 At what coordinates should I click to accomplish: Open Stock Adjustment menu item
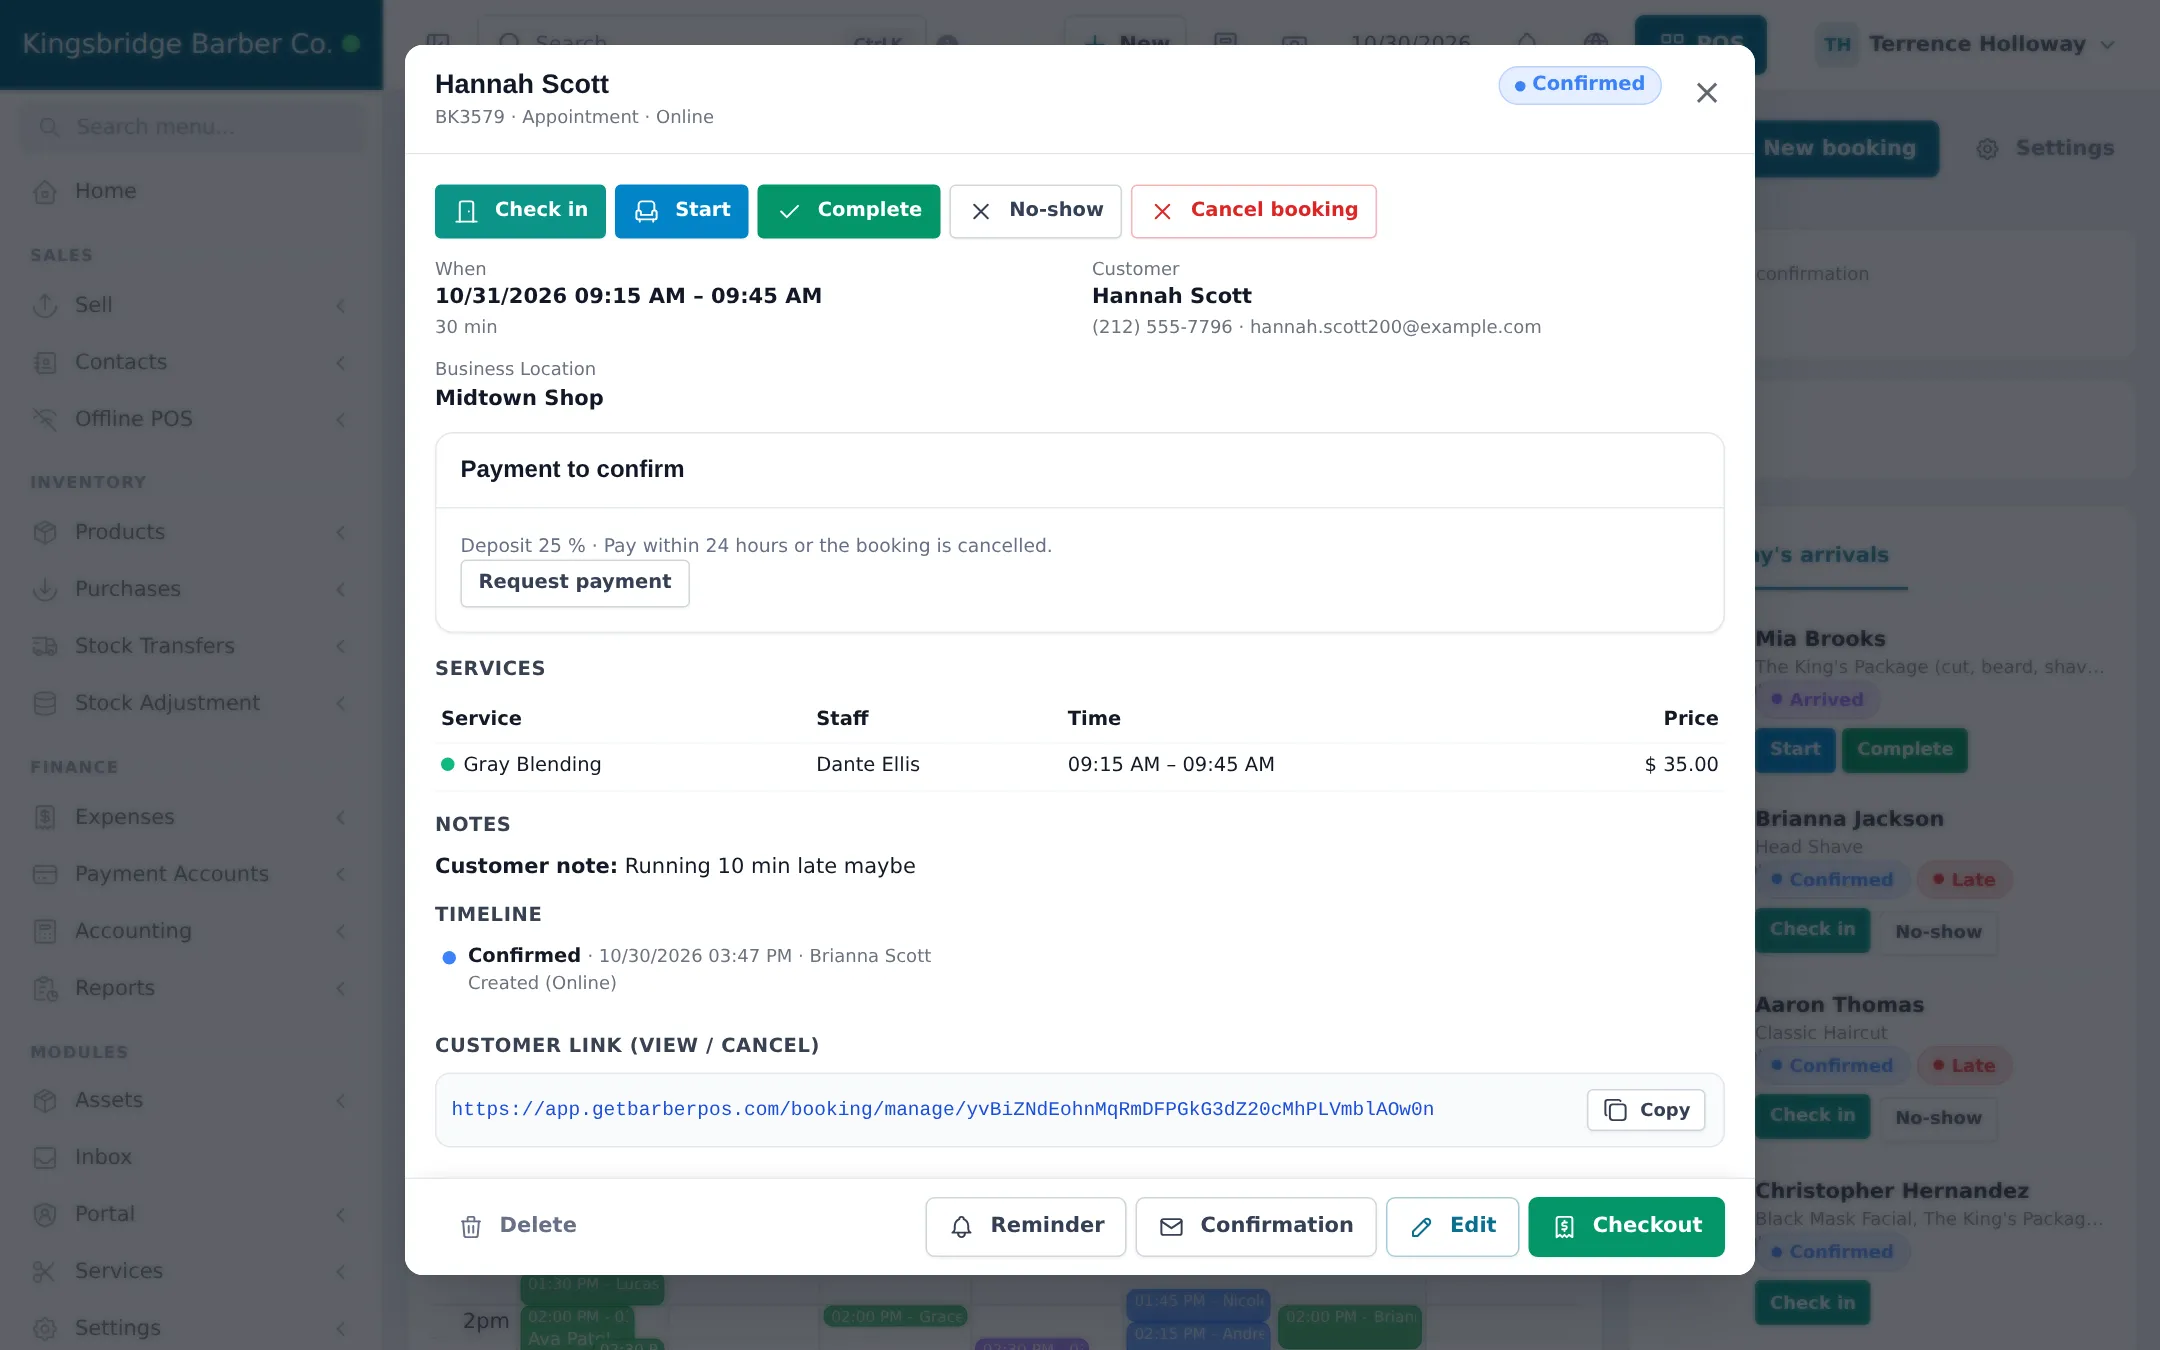click(x=191, y=703)
